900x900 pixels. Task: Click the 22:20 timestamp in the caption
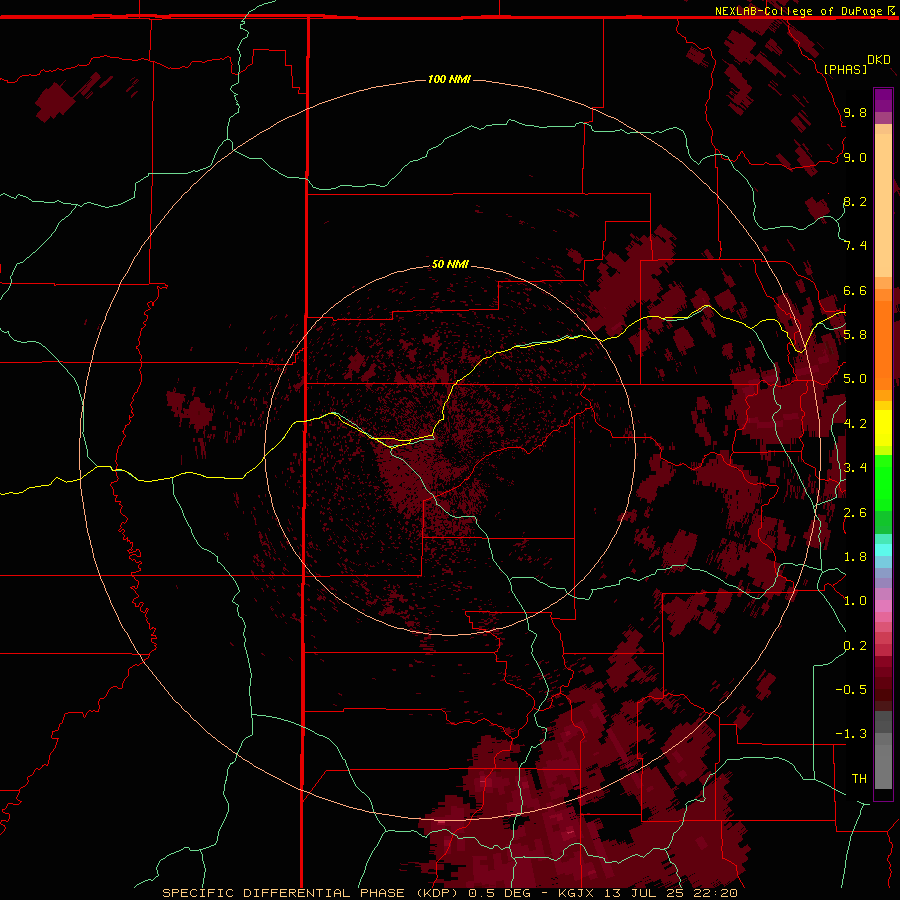[x=718, y=893]
